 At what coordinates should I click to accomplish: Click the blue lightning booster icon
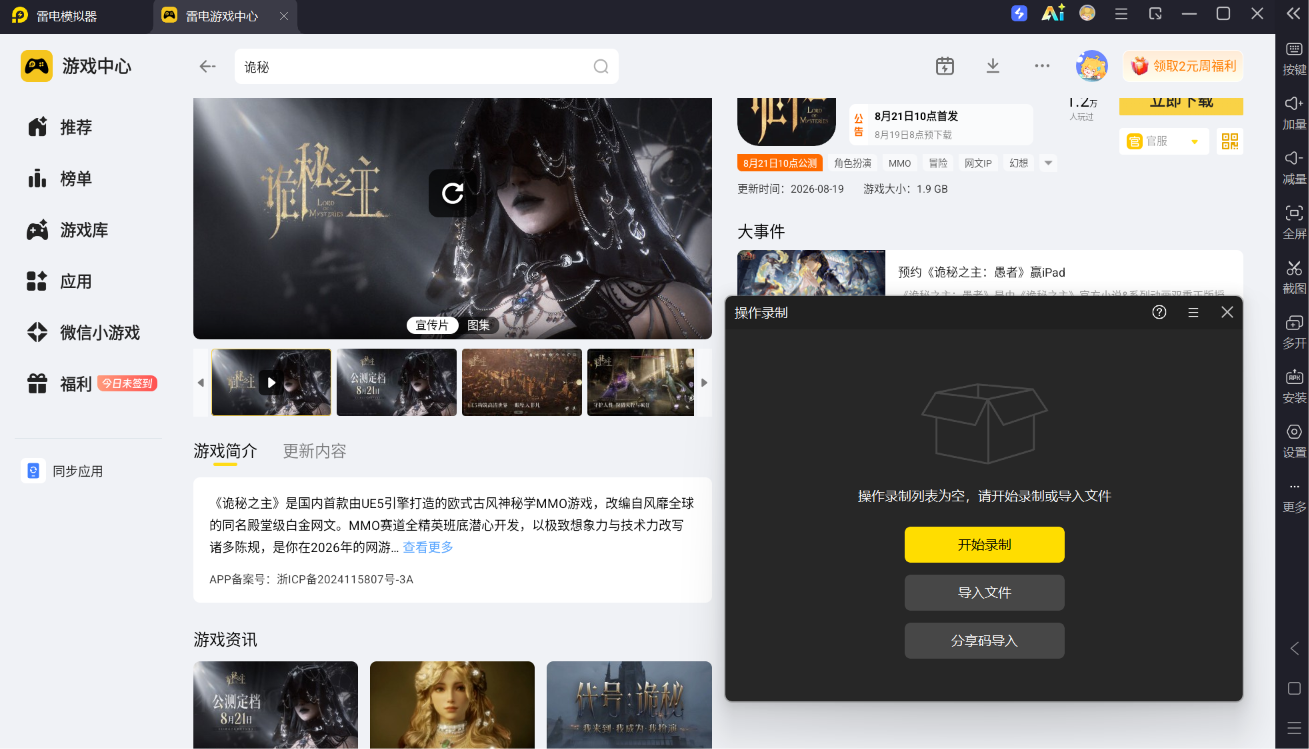pyautogui.click(x=1019, y=13)
